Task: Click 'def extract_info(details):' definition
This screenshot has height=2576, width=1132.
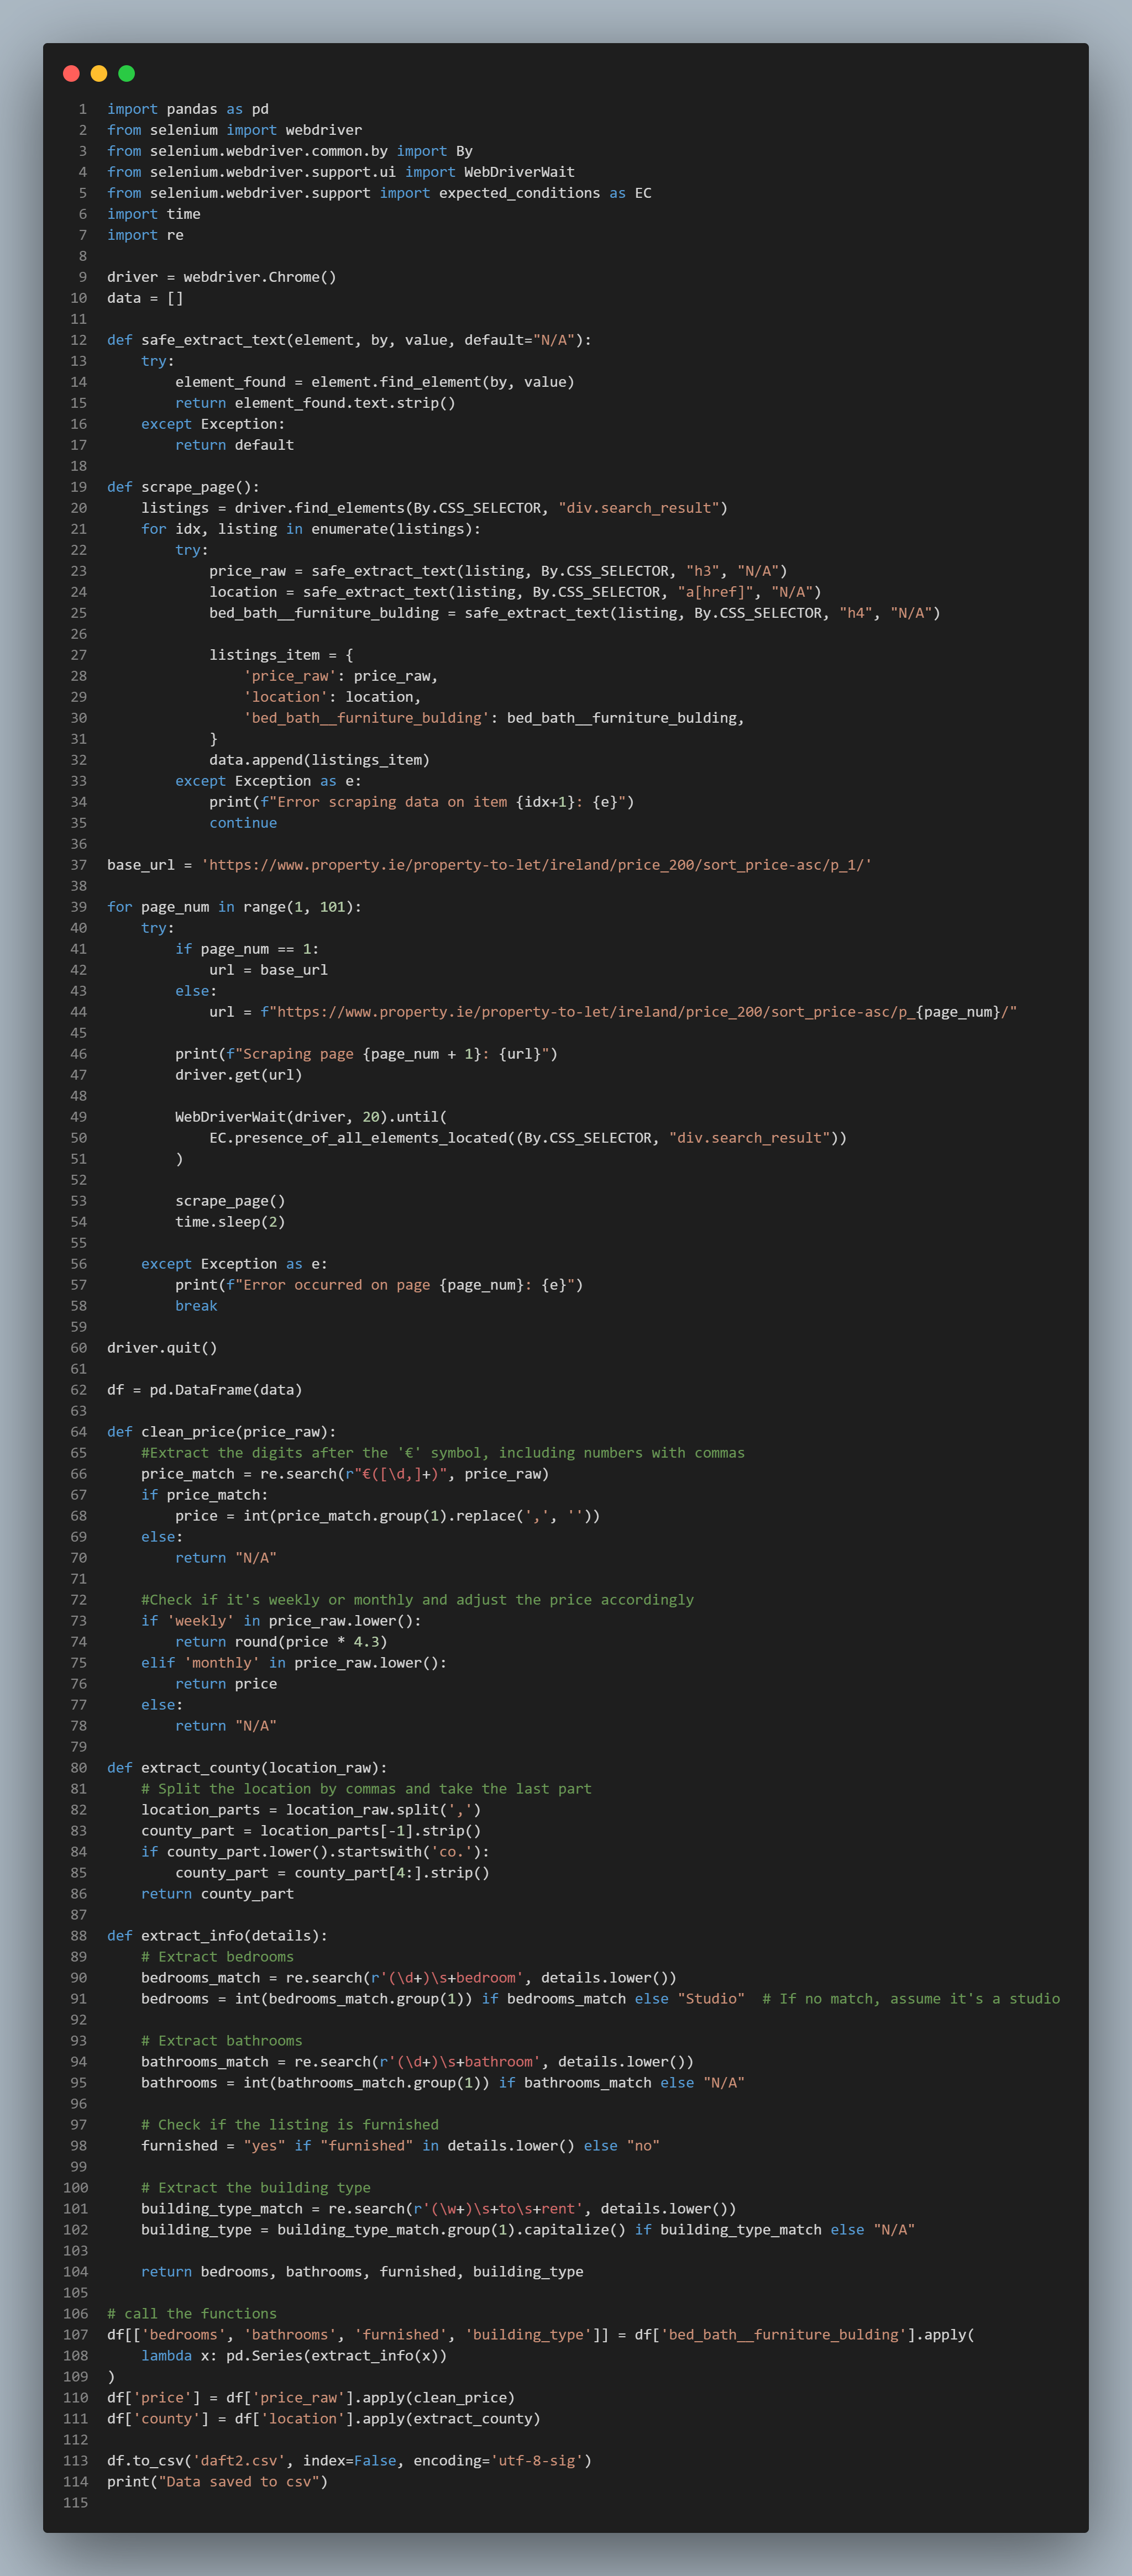Action: coord(217,1936)
